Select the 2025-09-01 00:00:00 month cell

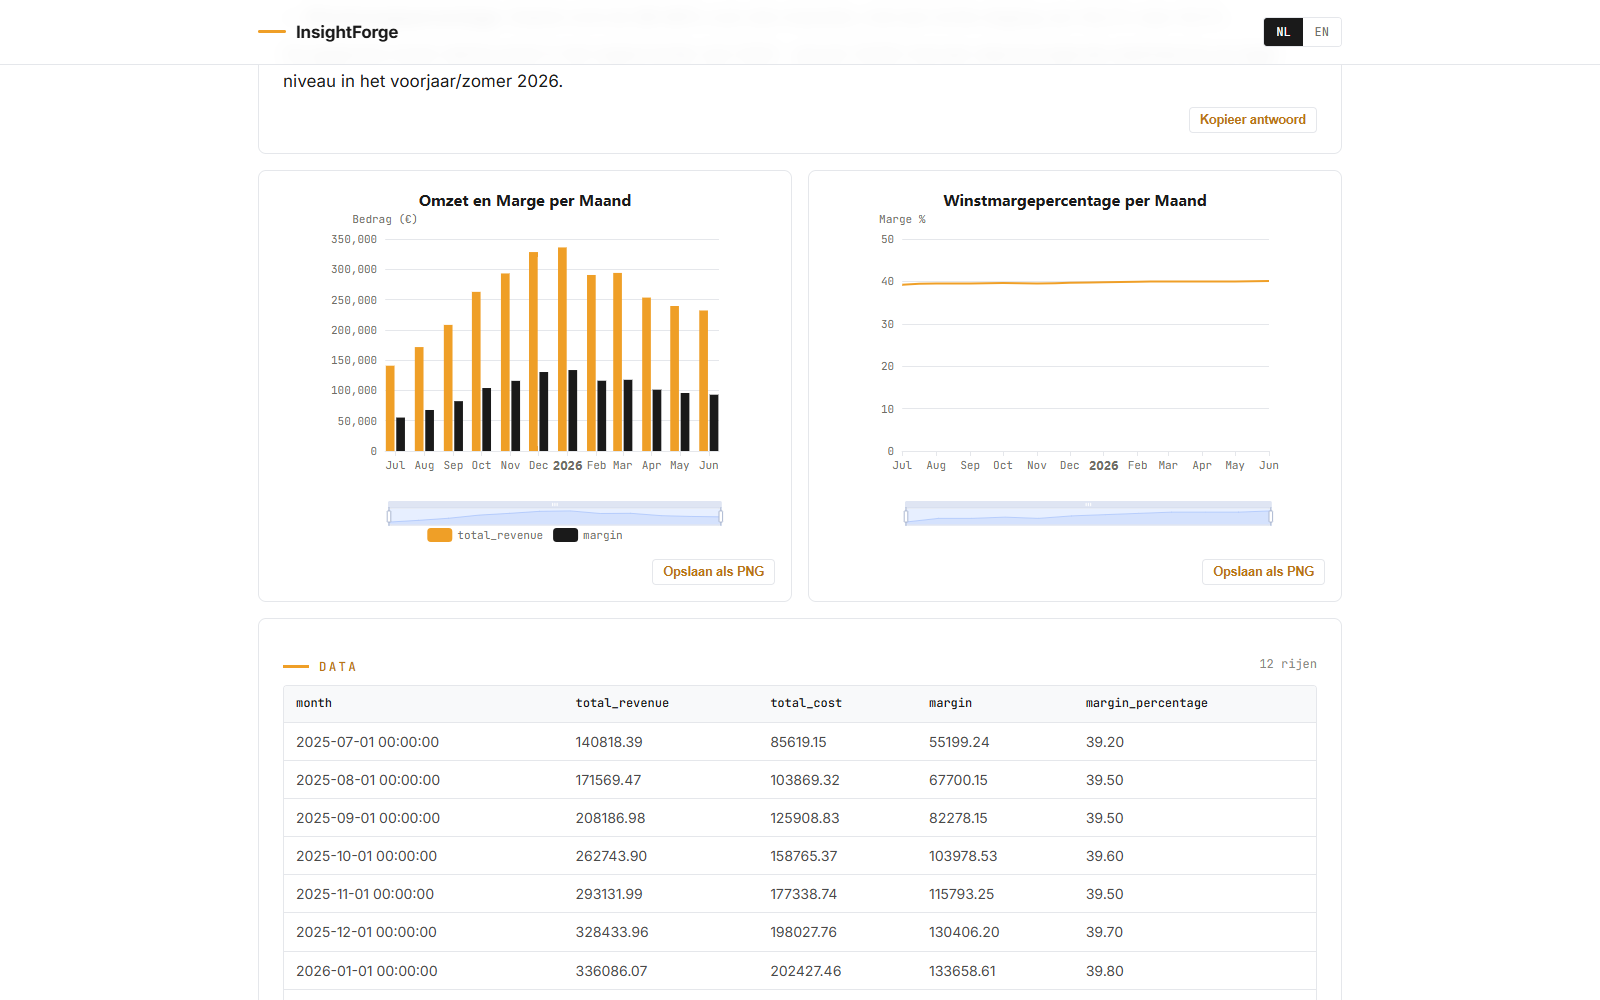[x=368, y=818]
